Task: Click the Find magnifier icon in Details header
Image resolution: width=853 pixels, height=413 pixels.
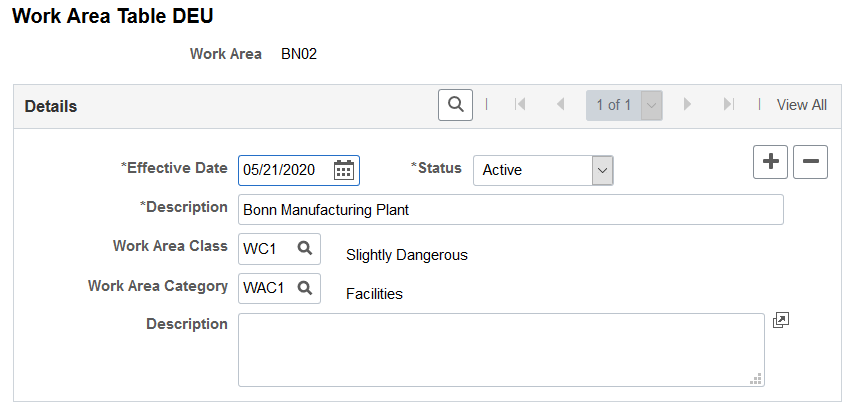Action: (x=455, y=105)
